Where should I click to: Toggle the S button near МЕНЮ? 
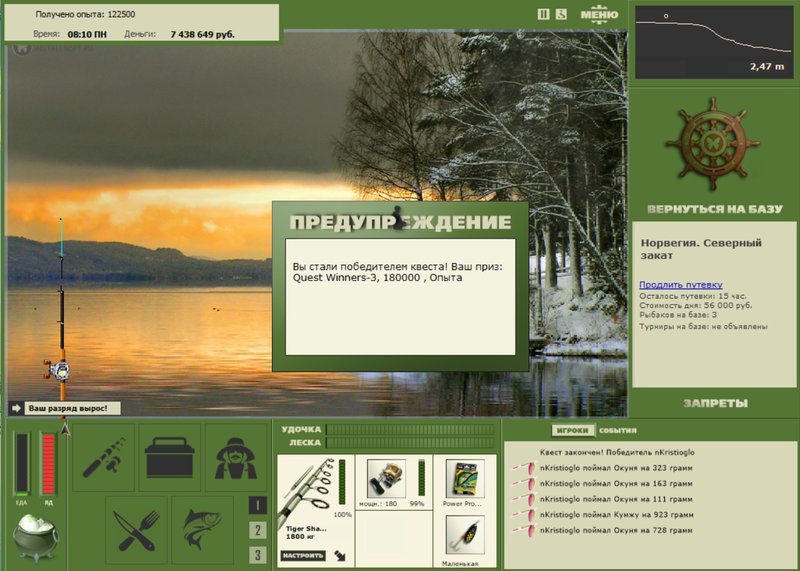tap(561, 14)
